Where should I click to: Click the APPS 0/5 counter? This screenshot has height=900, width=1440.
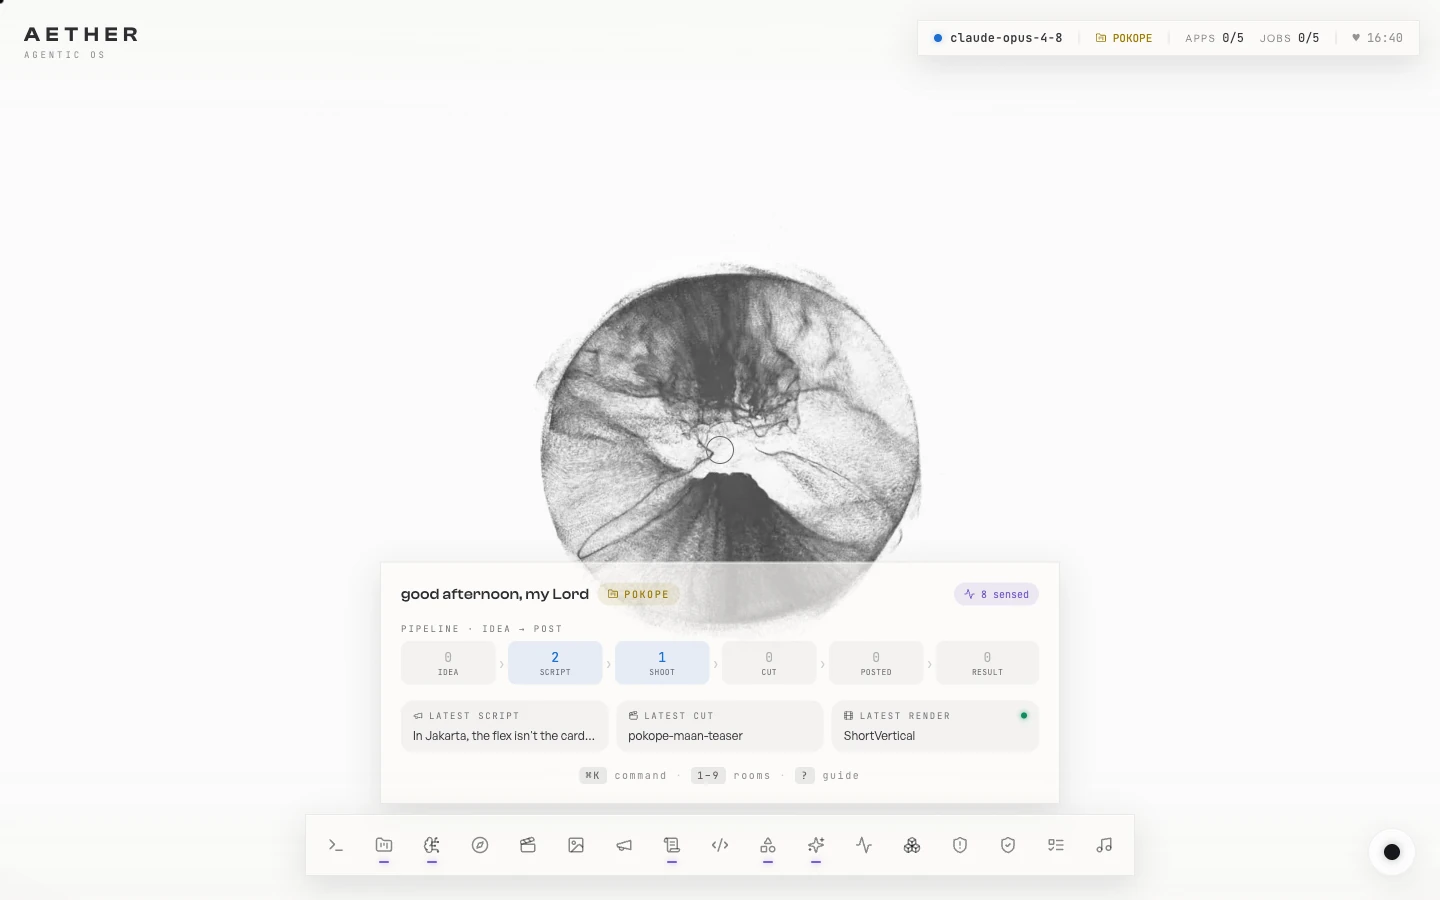[x=1214, y=38]
